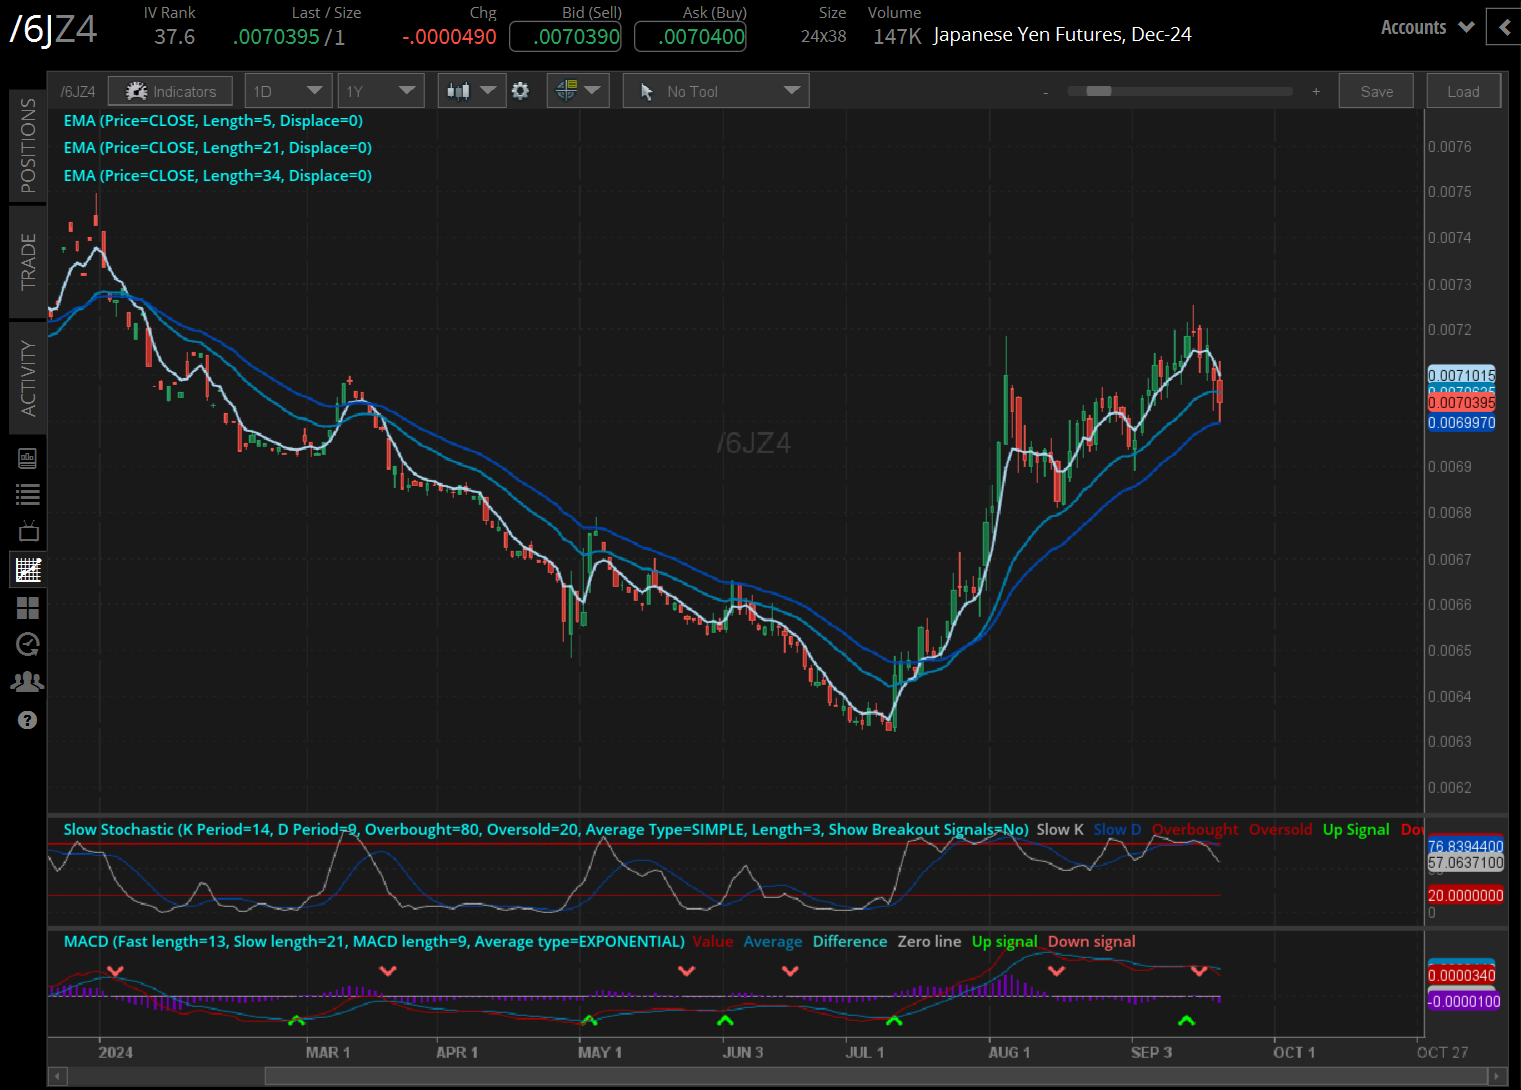Click the chart zoom slider handle

pyautogui.click(x=1098, y=91)
